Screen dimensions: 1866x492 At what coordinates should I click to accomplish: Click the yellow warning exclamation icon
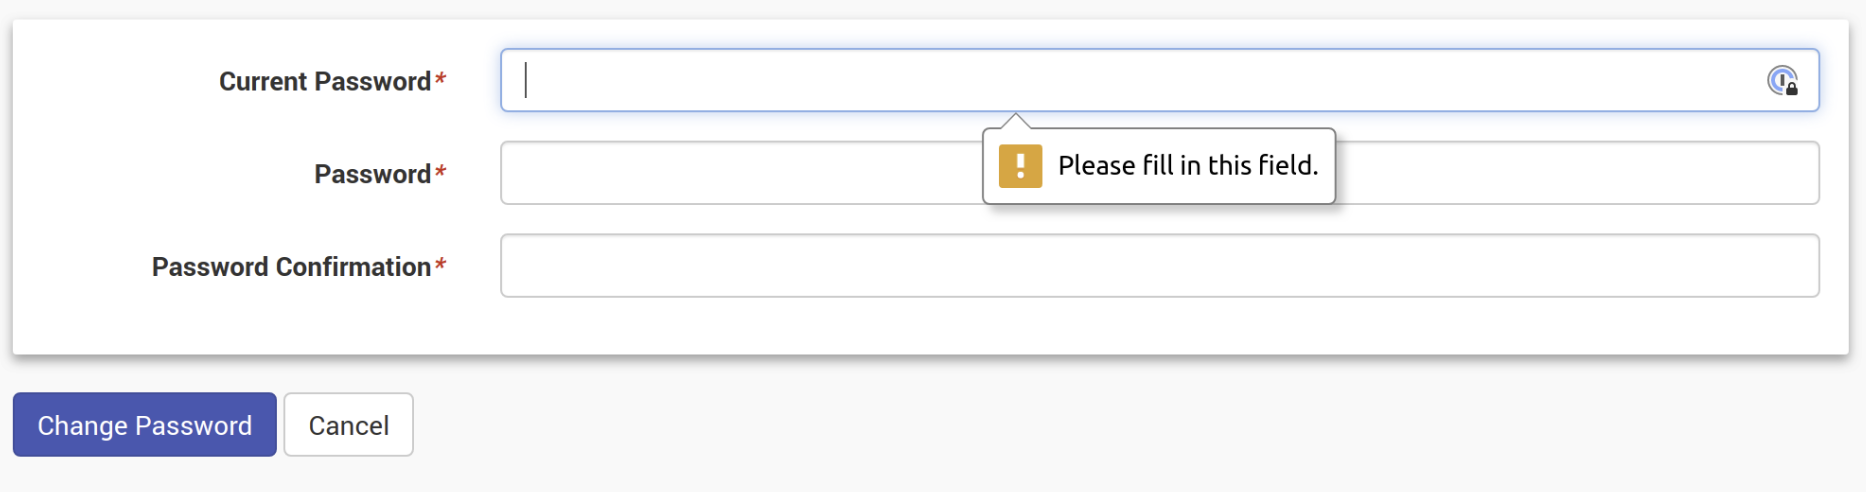coord(1020,166)
